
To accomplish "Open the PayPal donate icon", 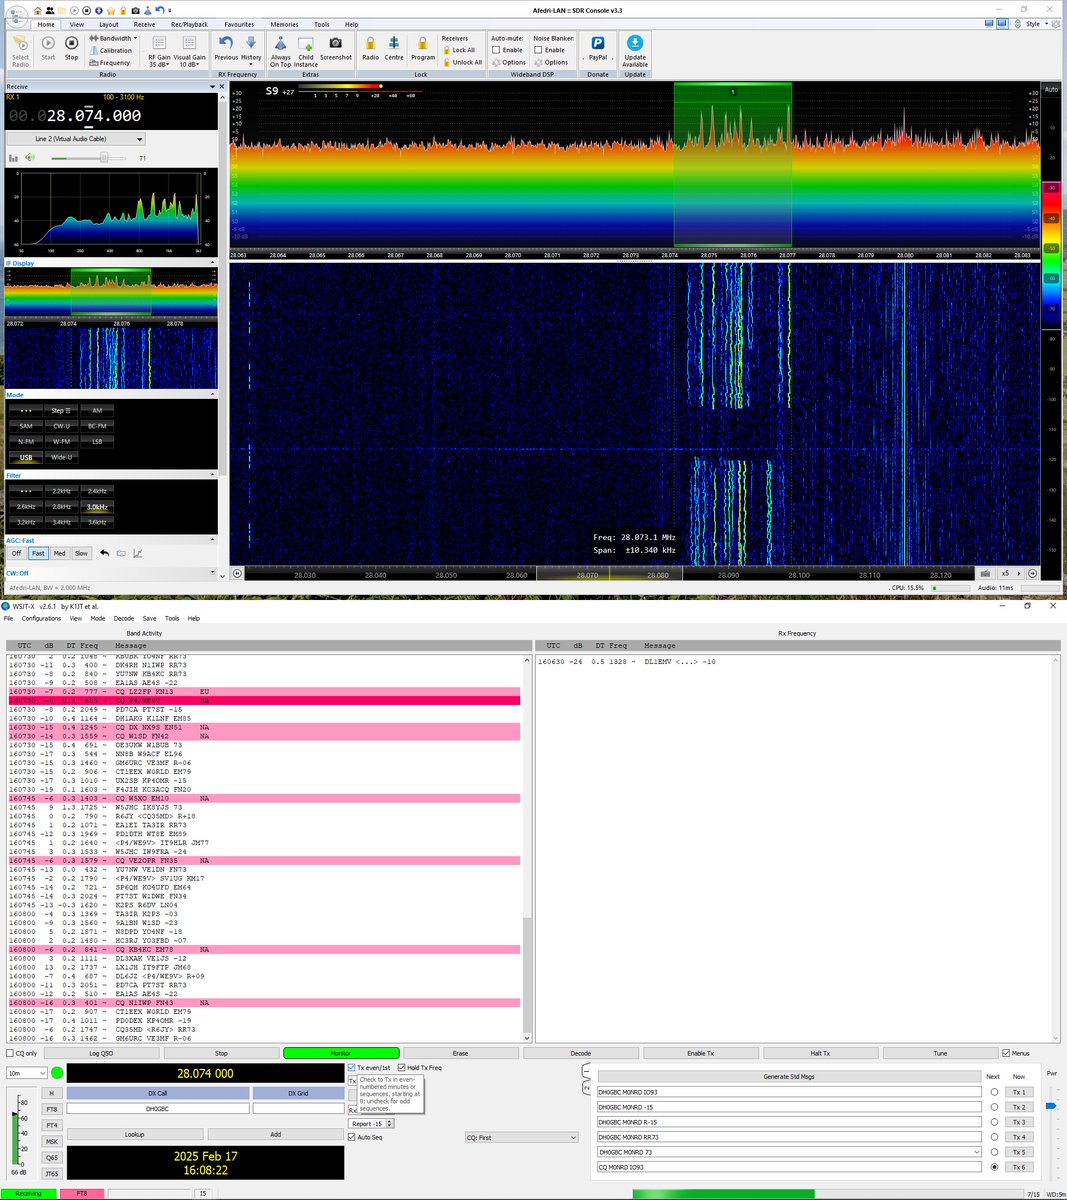I will (x=597, y=47).
